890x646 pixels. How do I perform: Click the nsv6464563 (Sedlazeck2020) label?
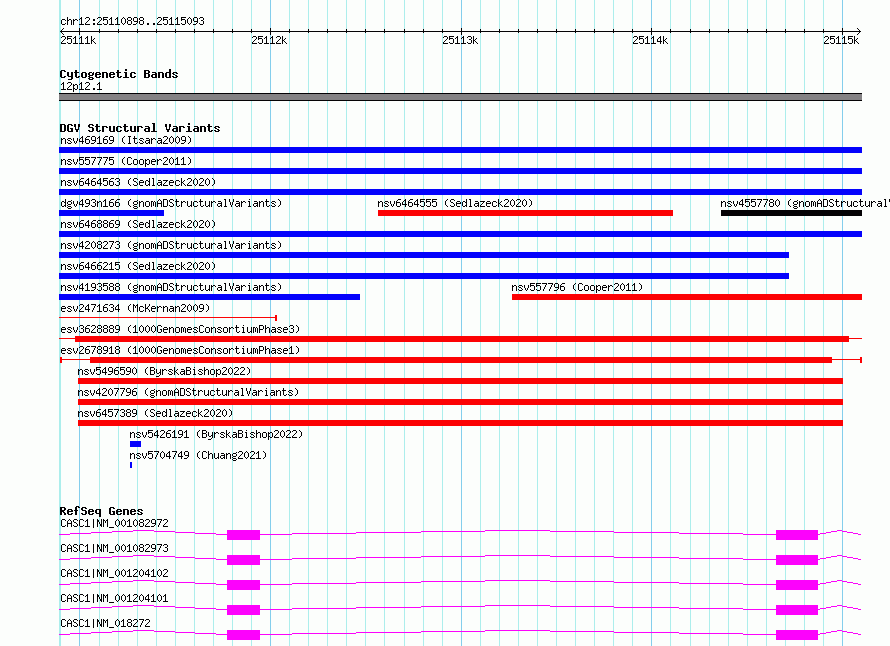(x=138, y=182)
